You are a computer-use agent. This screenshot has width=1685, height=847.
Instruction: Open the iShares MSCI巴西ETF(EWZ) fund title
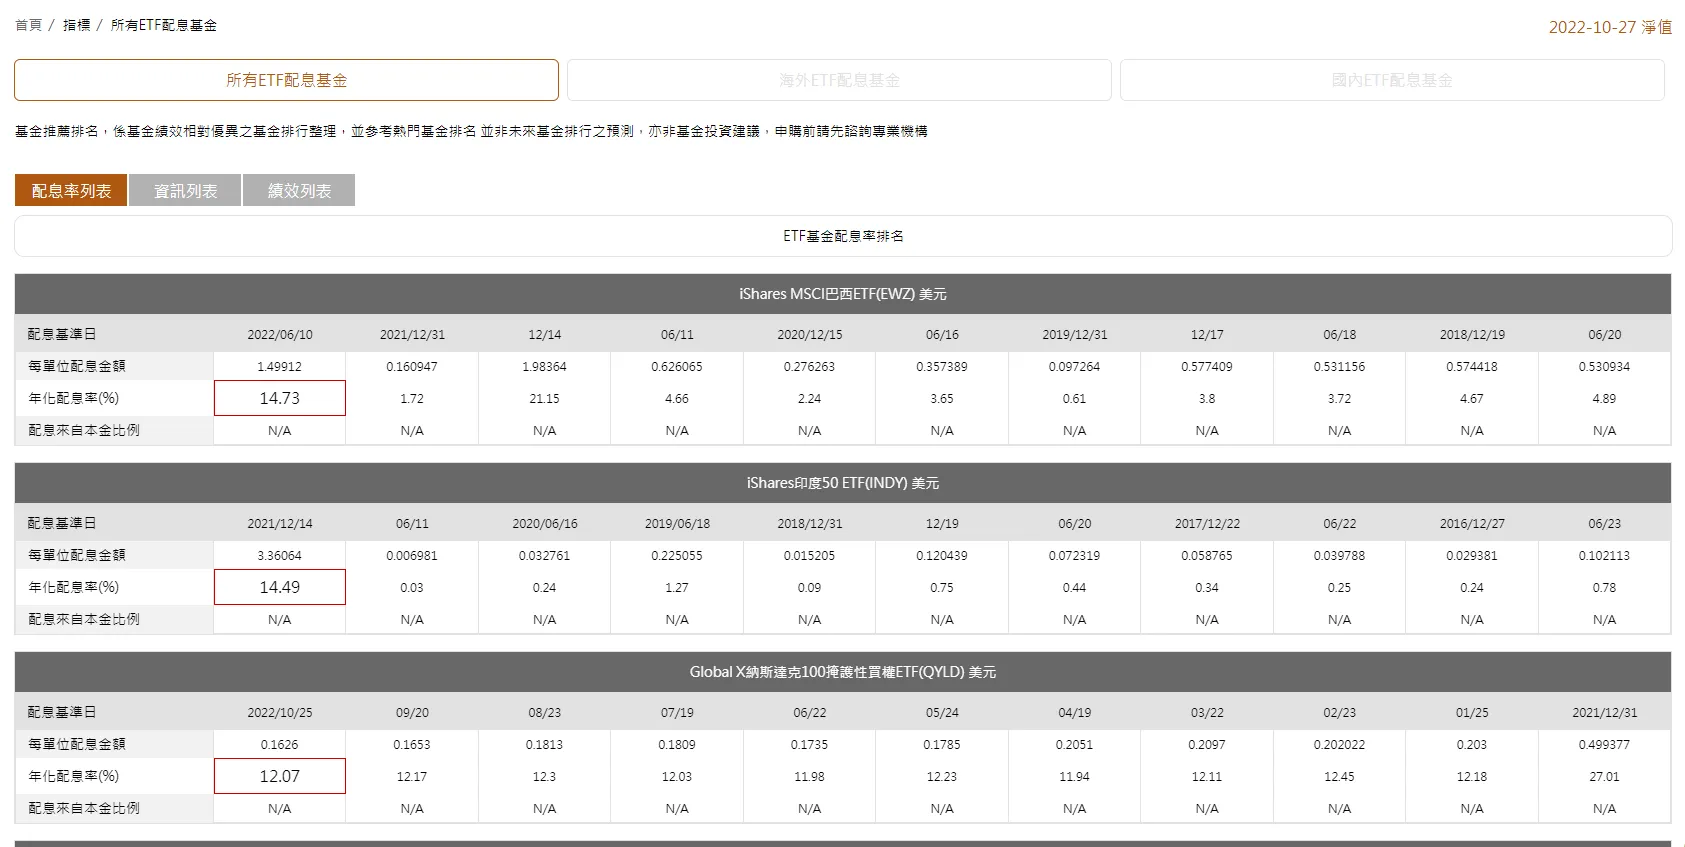click(843, 294)
